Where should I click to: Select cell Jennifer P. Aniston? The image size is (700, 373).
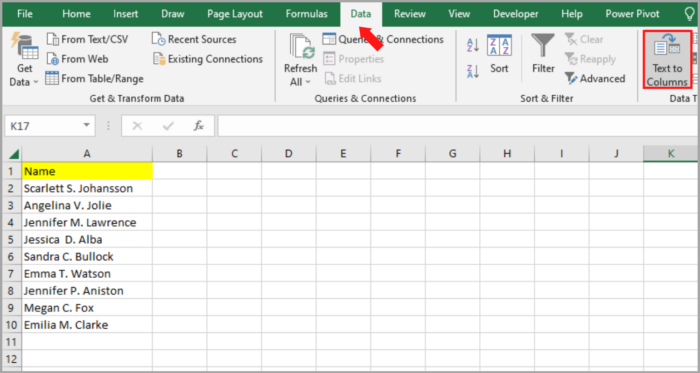87,291
